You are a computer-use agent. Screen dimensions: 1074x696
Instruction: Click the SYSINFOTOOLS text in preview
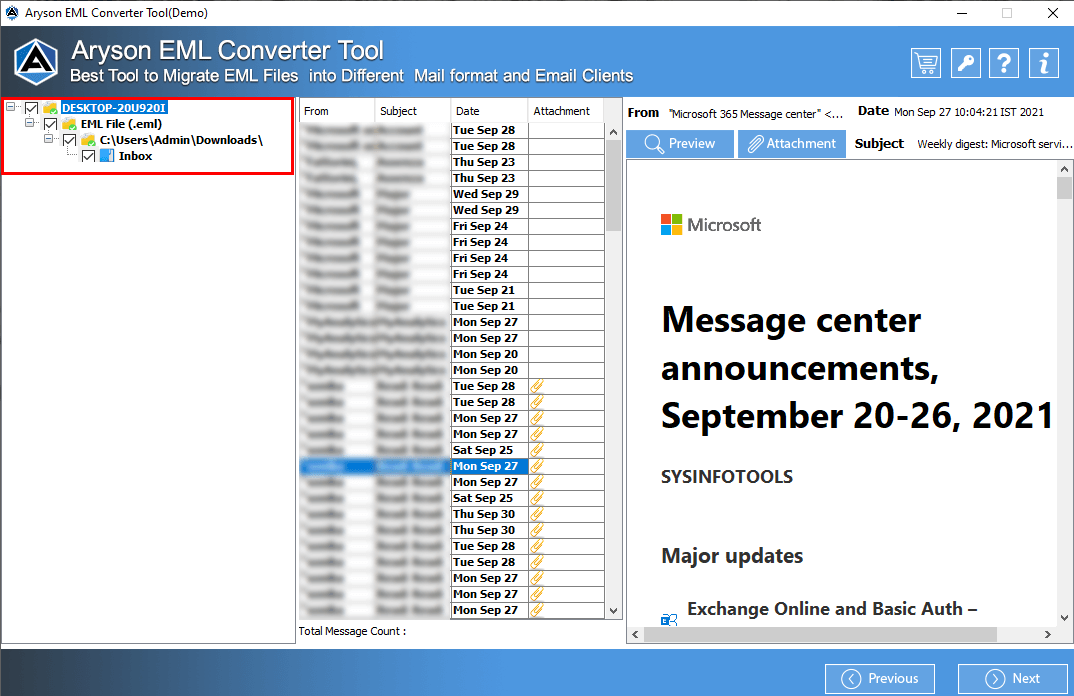coord(727,477)
